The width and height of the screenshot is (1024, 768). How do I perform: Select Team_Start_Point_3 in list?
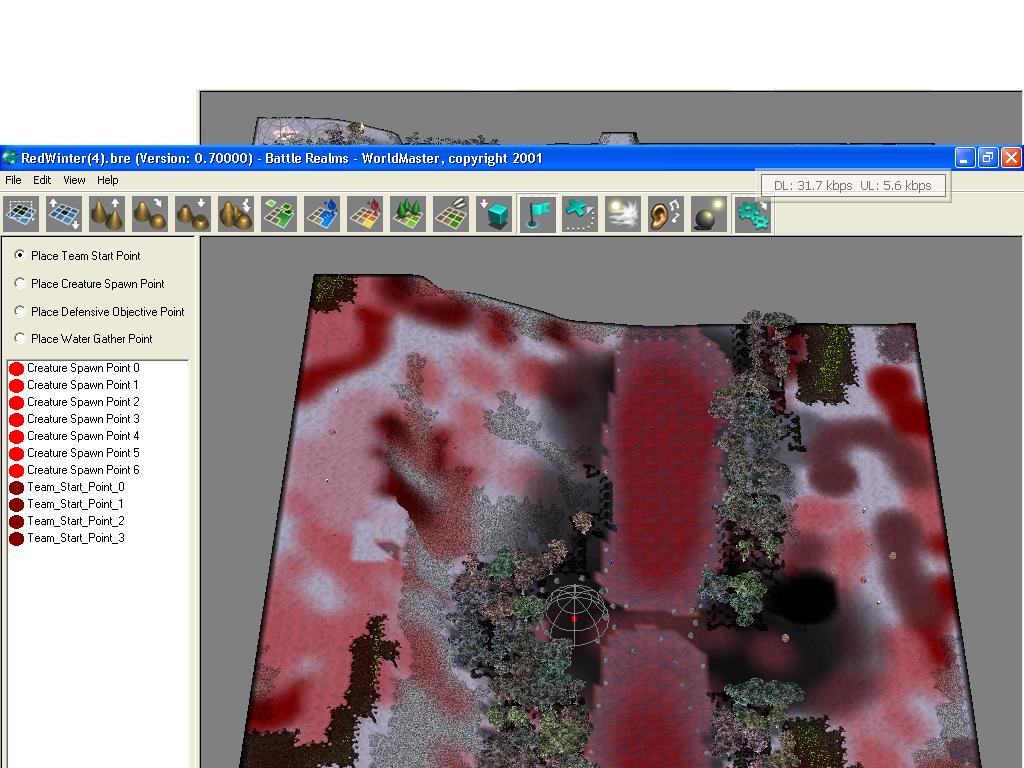(x=67, y=538)
